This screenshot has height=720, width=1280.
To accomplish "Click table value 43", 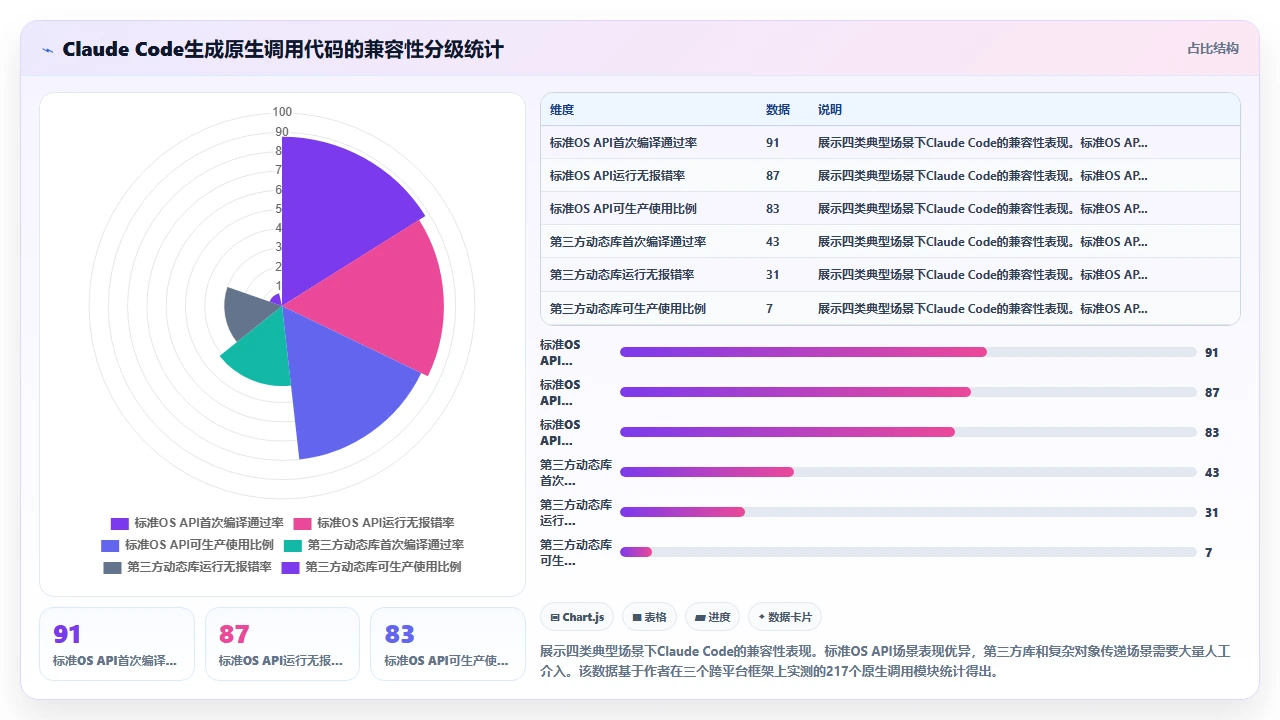I will click(773, 242).
